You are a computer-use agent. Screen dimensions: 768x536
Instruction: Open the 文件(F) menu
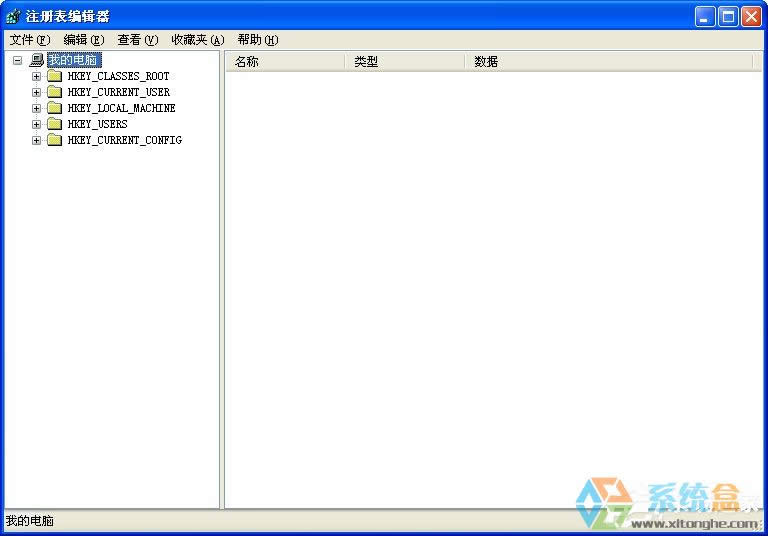pos(29,40)
